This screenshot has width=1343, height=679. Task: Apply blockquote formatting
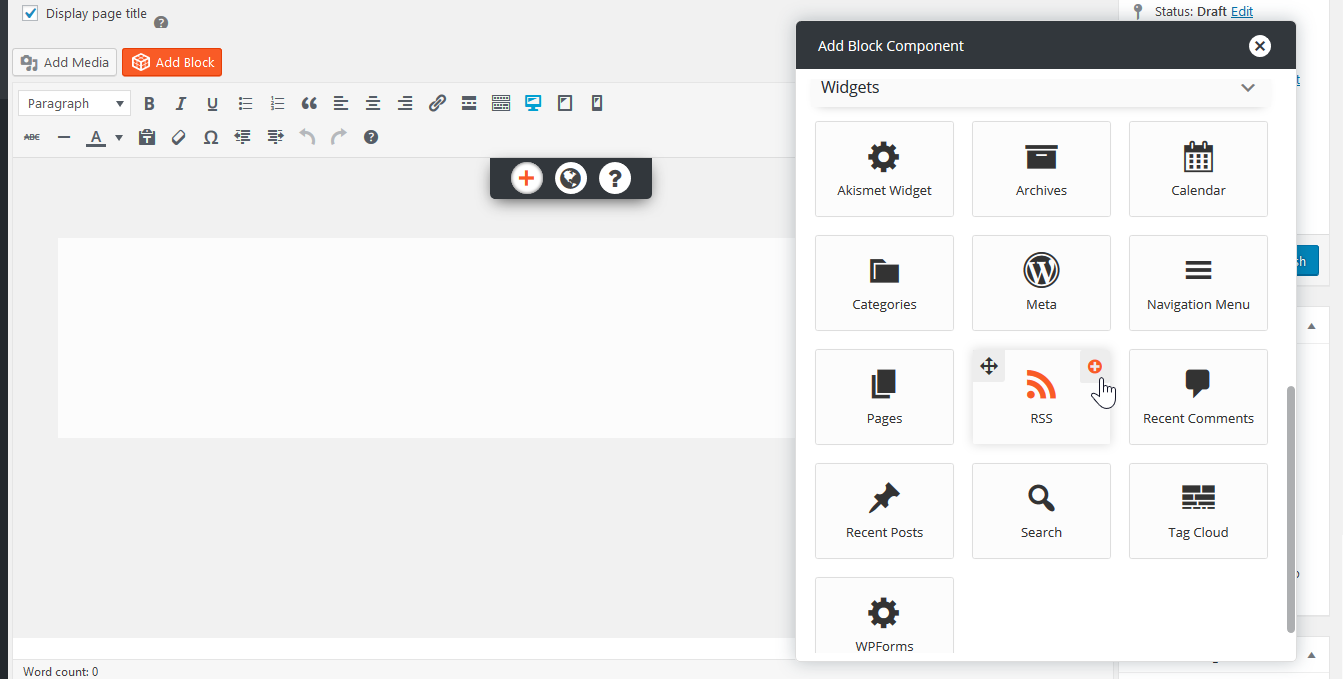pos(309,103)
